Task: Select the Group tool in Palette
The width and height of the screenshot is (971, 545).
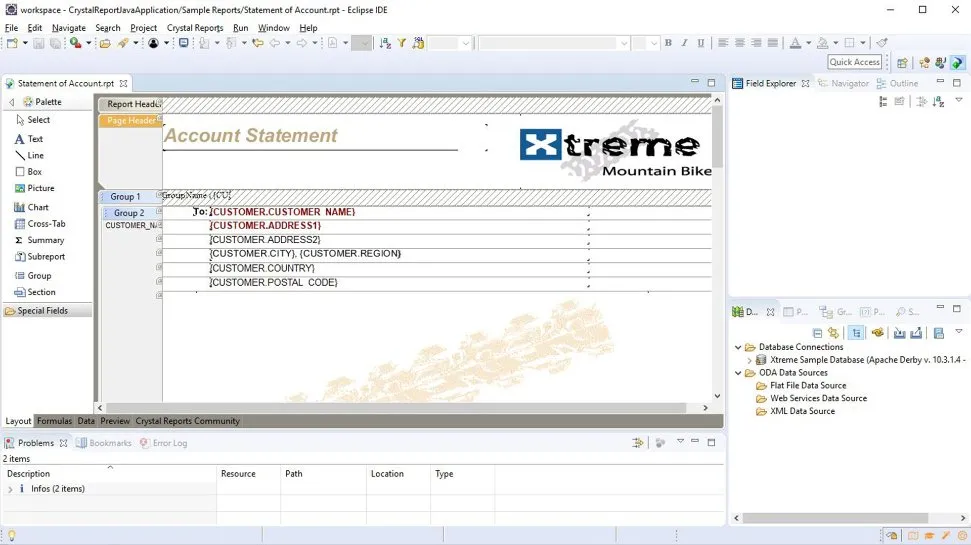Action: click(33, 276)
